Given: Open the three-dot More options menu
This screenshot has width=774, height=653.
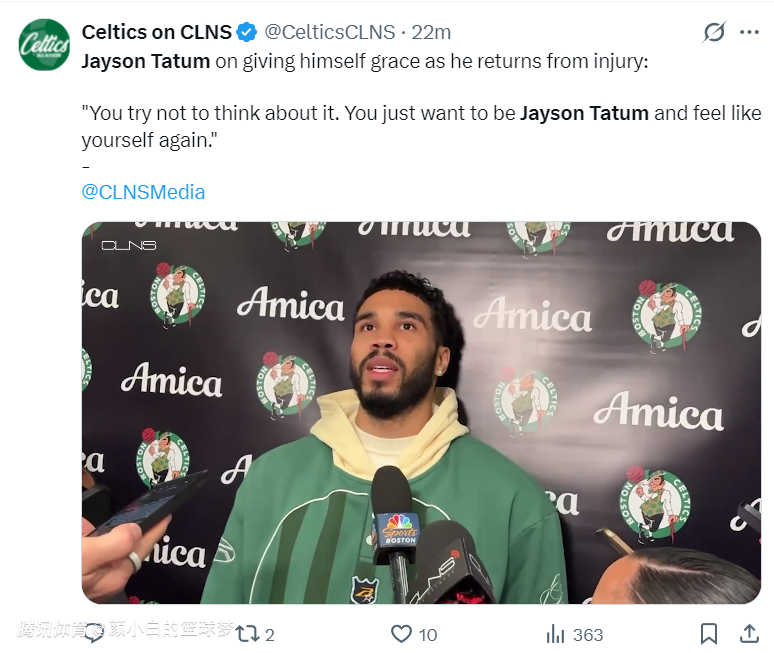Looking at the screenshot, I should coord(749,33).
